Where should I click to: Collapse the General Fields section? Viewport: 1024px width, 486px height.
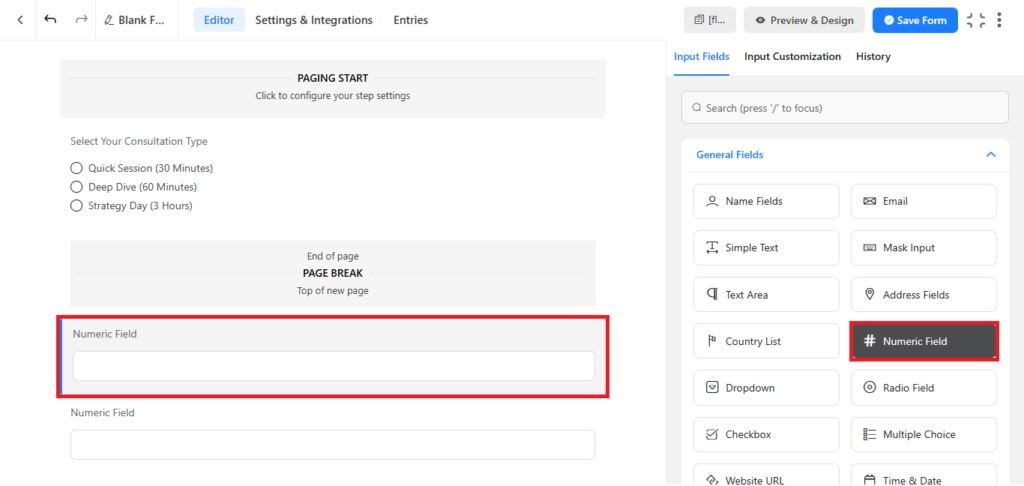990,155
